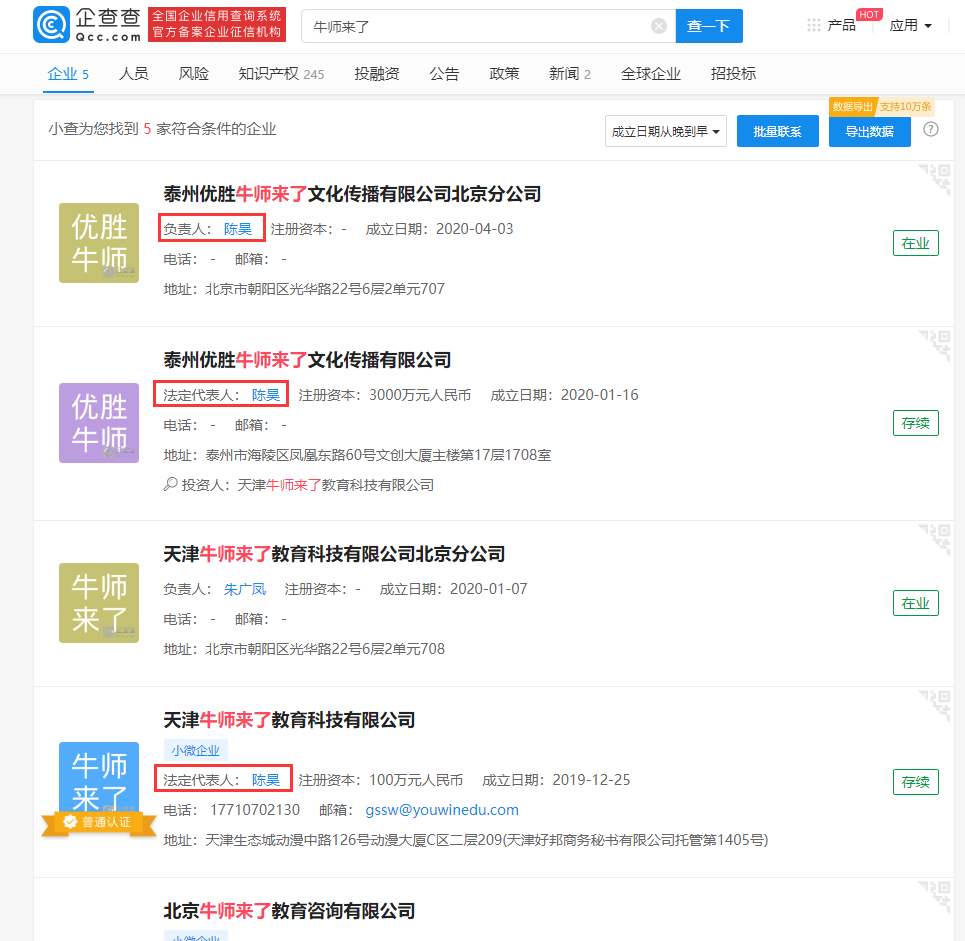The height and width of the screenshot is (941, 965).
Task: Click the investor magnifier icon
Action: (x=170, y=484)
